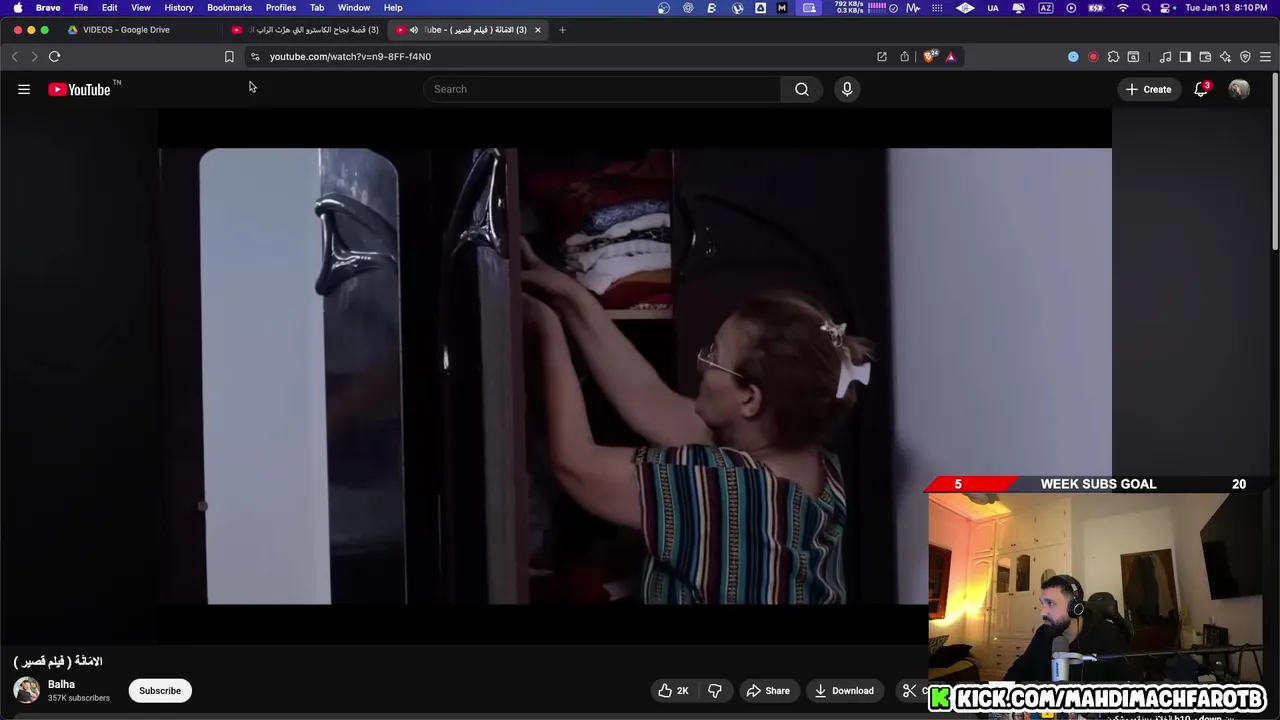Viewport: 1280px width, 720px height.
Task: Open YouTube notifications bell
Action: click(1201, 89)
